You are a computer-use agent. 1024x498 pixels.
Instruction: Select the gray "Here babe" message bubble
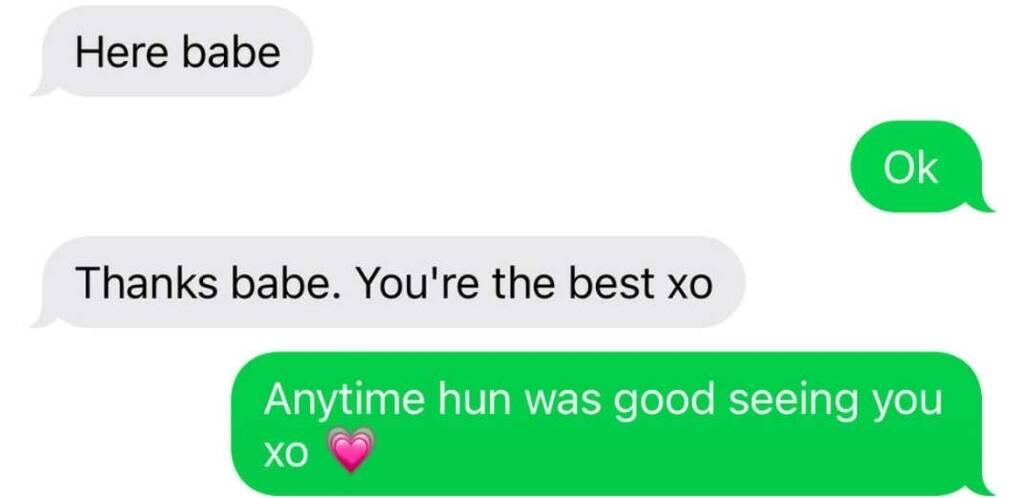(172, 52)
